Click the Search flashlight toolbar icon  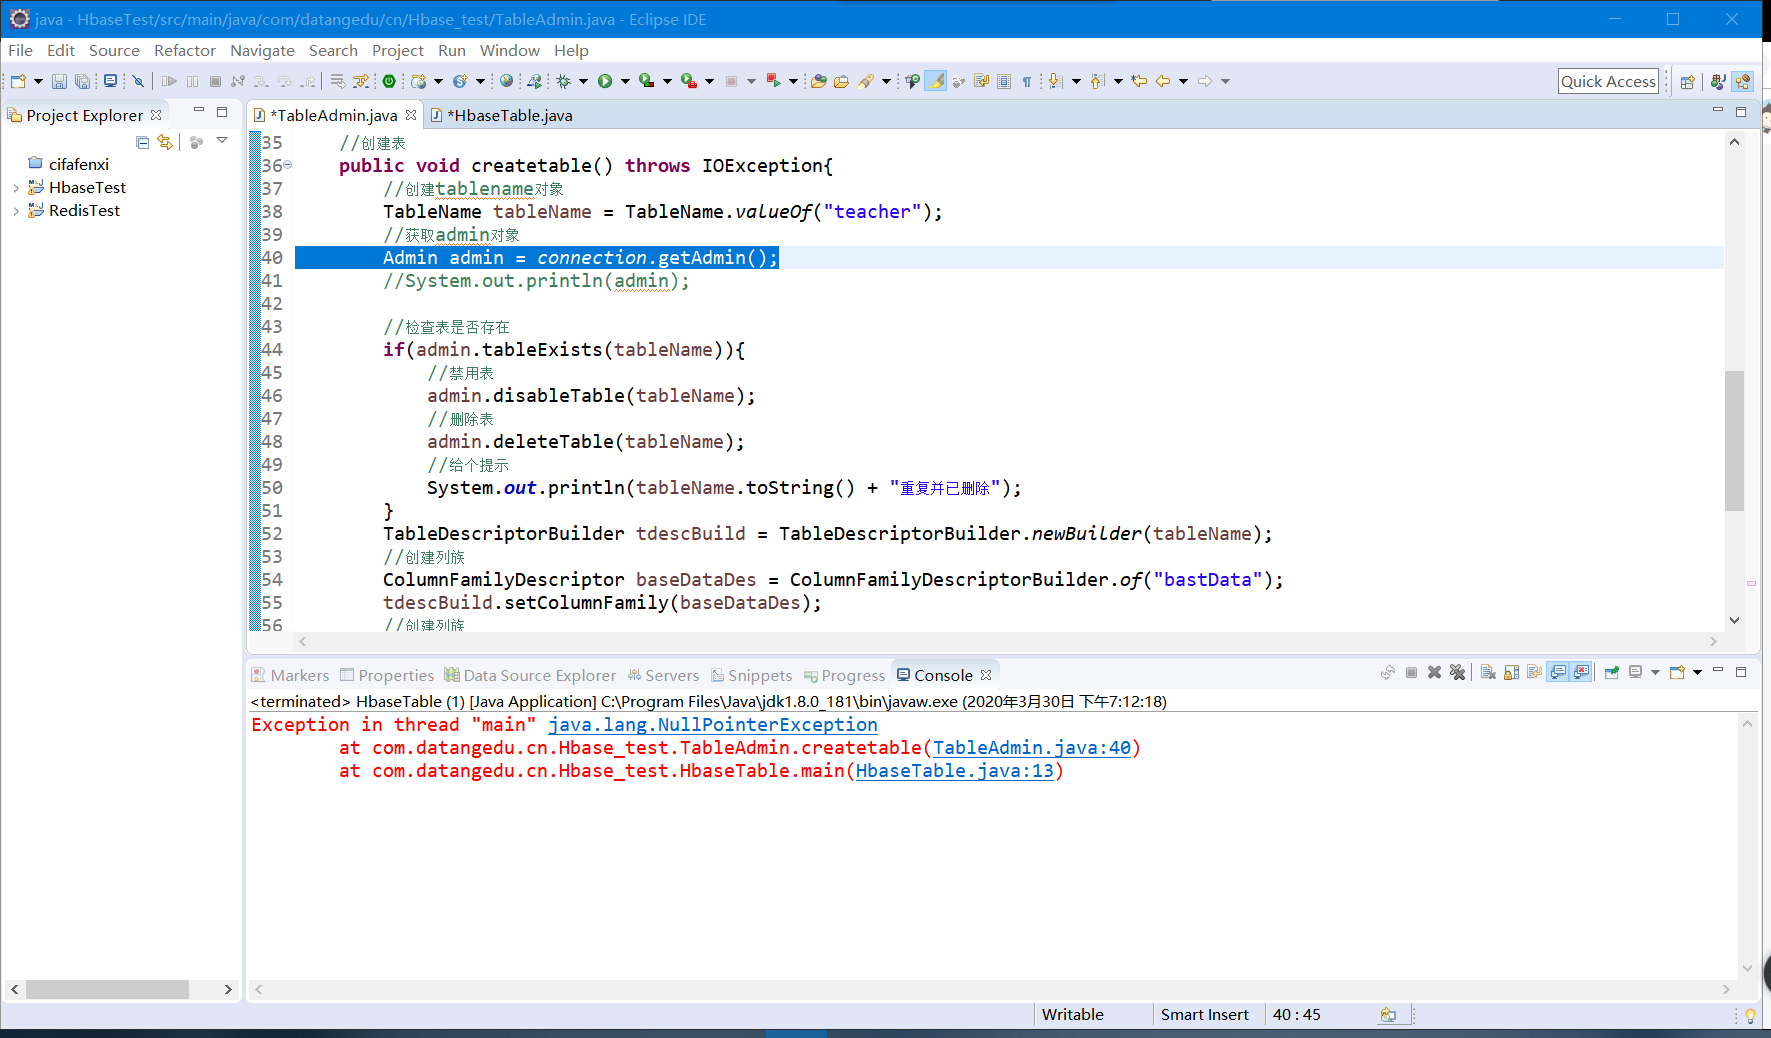(866, 81)
